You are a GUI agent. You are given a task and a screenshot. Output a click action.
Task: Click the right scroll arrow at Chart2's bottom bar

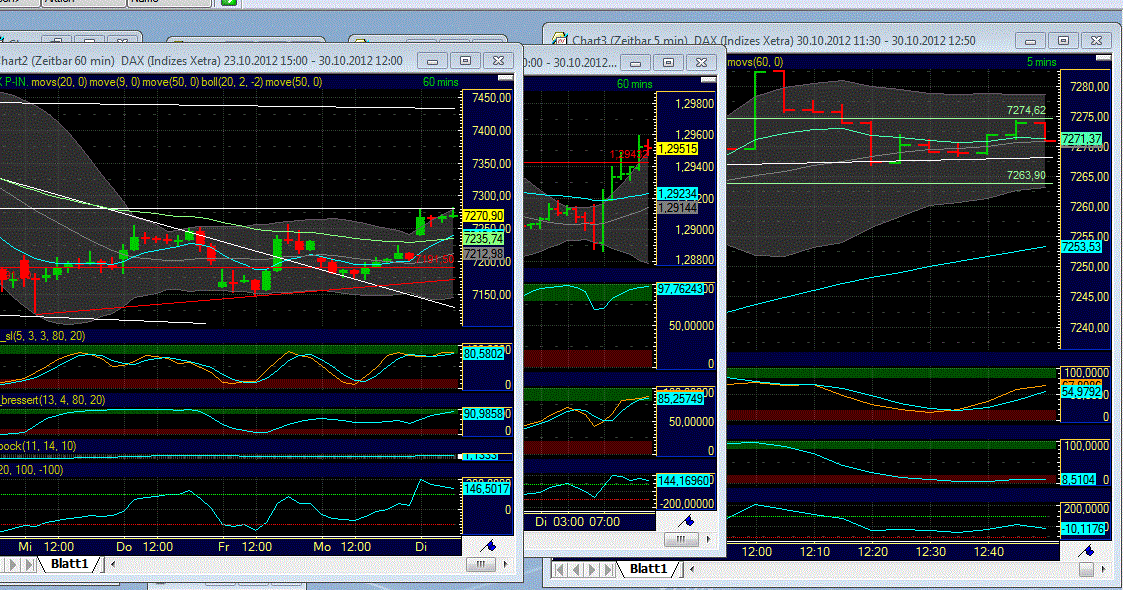coord(507,563)
